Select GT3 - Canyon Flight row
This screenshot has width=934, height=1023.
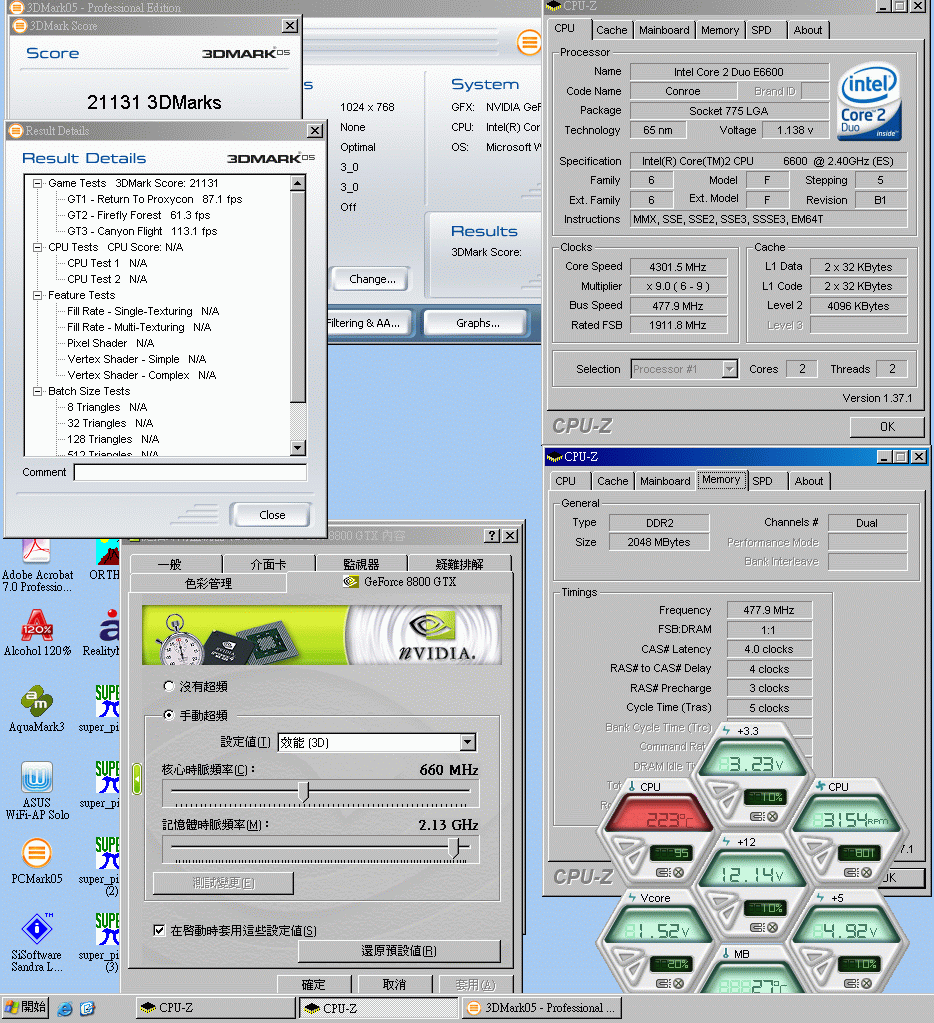pyautogui.click(x=142, y=232)
